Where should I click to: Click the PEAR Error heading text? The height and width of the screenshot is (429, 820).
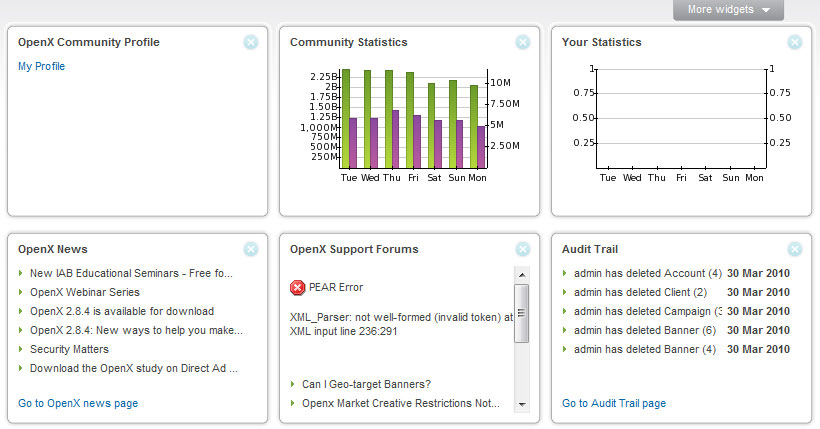(336, 287)
